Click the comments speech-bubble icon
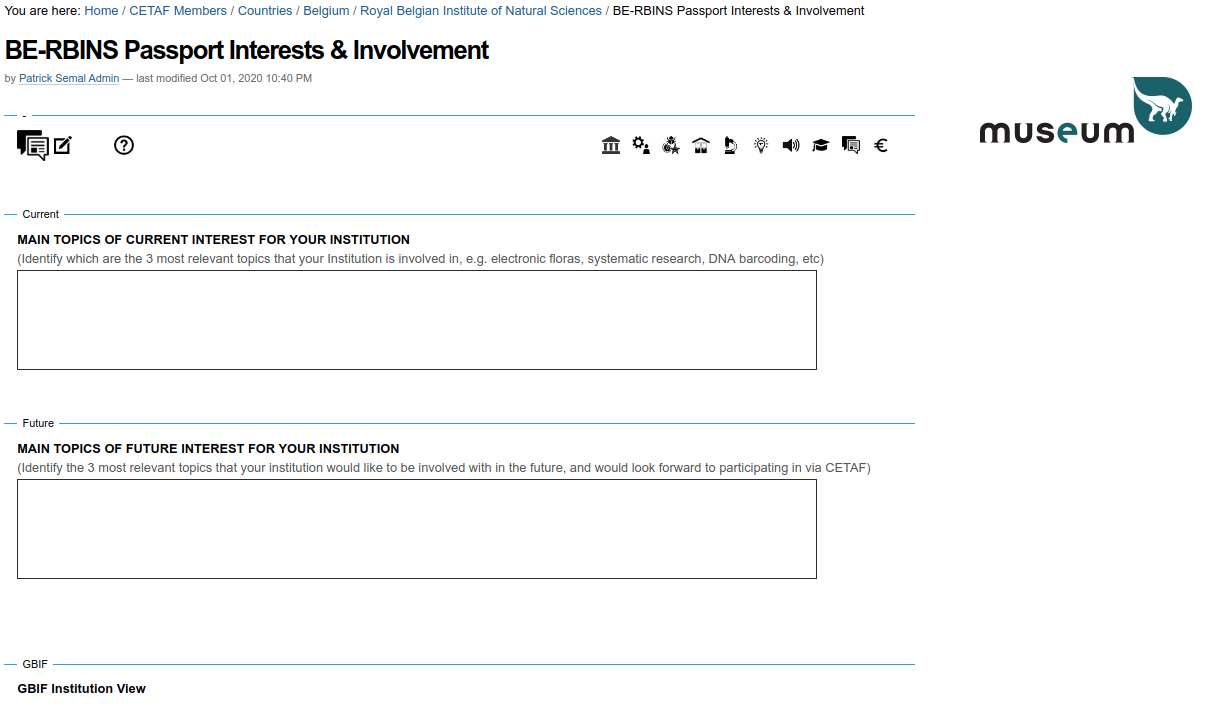Viewport: 1222px width, 727px height. [32, 145]
